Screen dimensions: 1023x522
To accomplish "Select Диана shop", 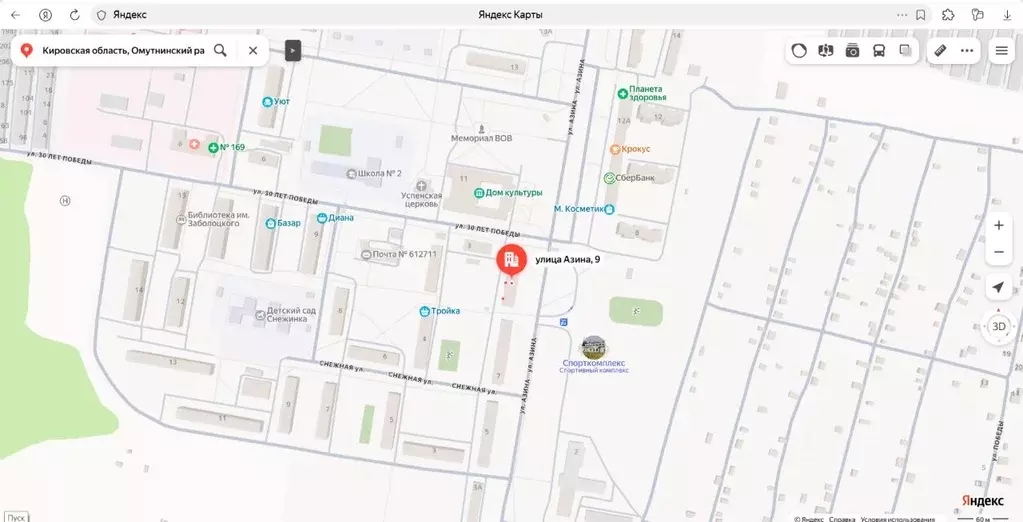I will [x=335, y=218].
